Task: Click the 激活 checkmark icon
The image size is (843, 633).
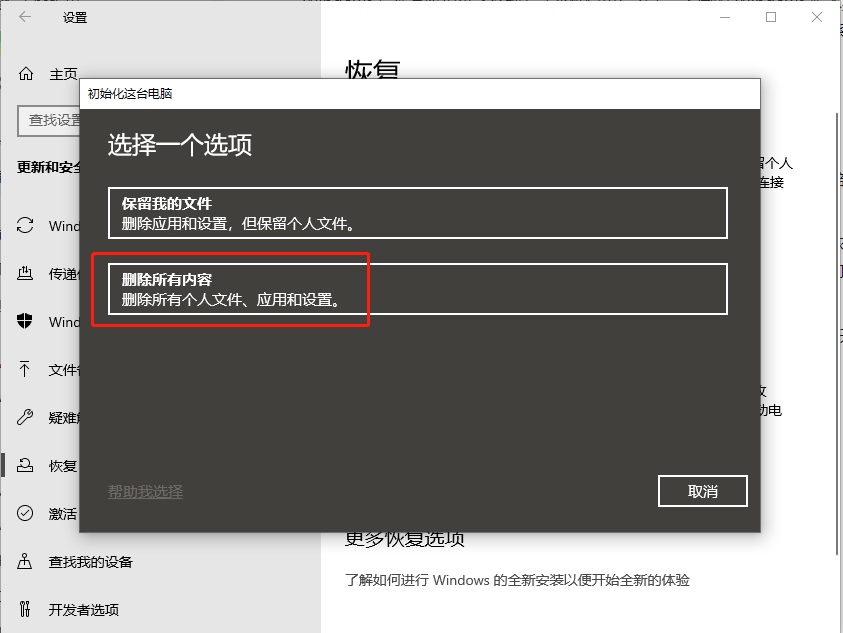Action: pos(25,513)
